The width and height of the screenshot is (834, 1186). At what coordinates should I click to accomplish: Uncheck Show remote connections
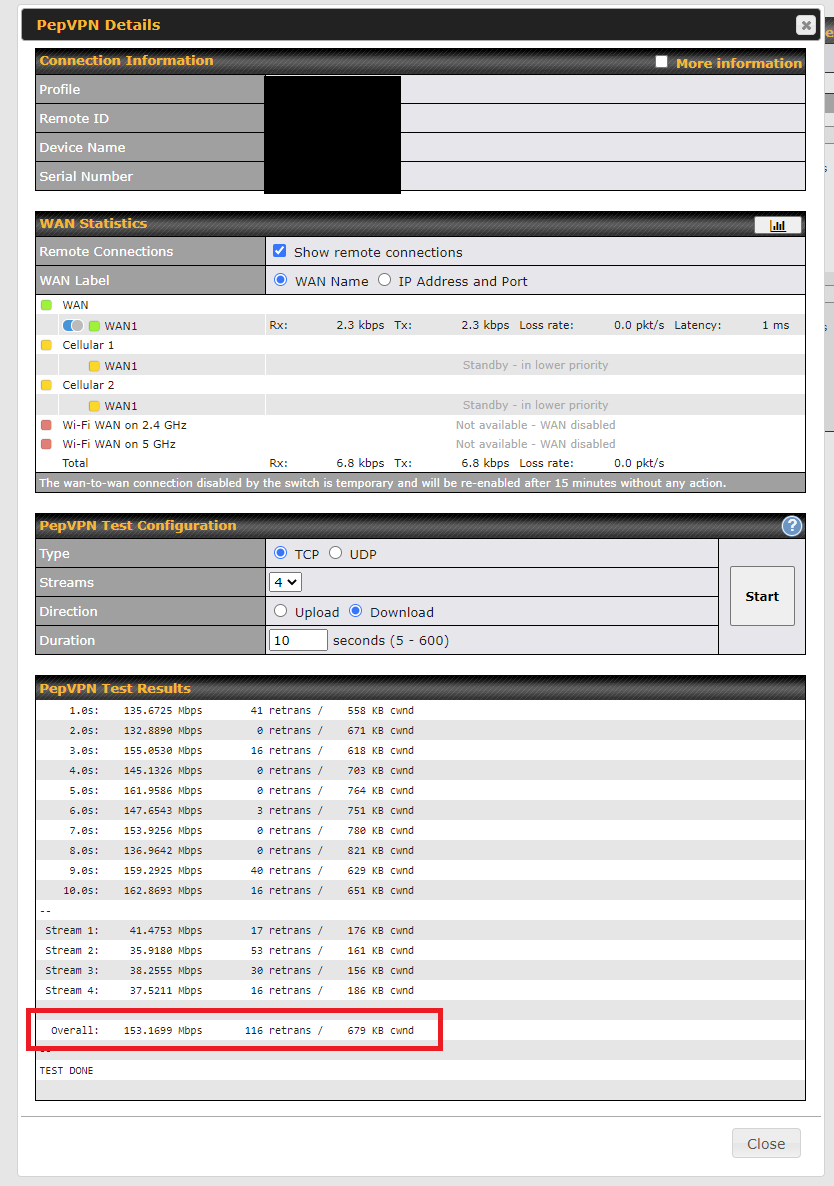[x=280, y=251]
